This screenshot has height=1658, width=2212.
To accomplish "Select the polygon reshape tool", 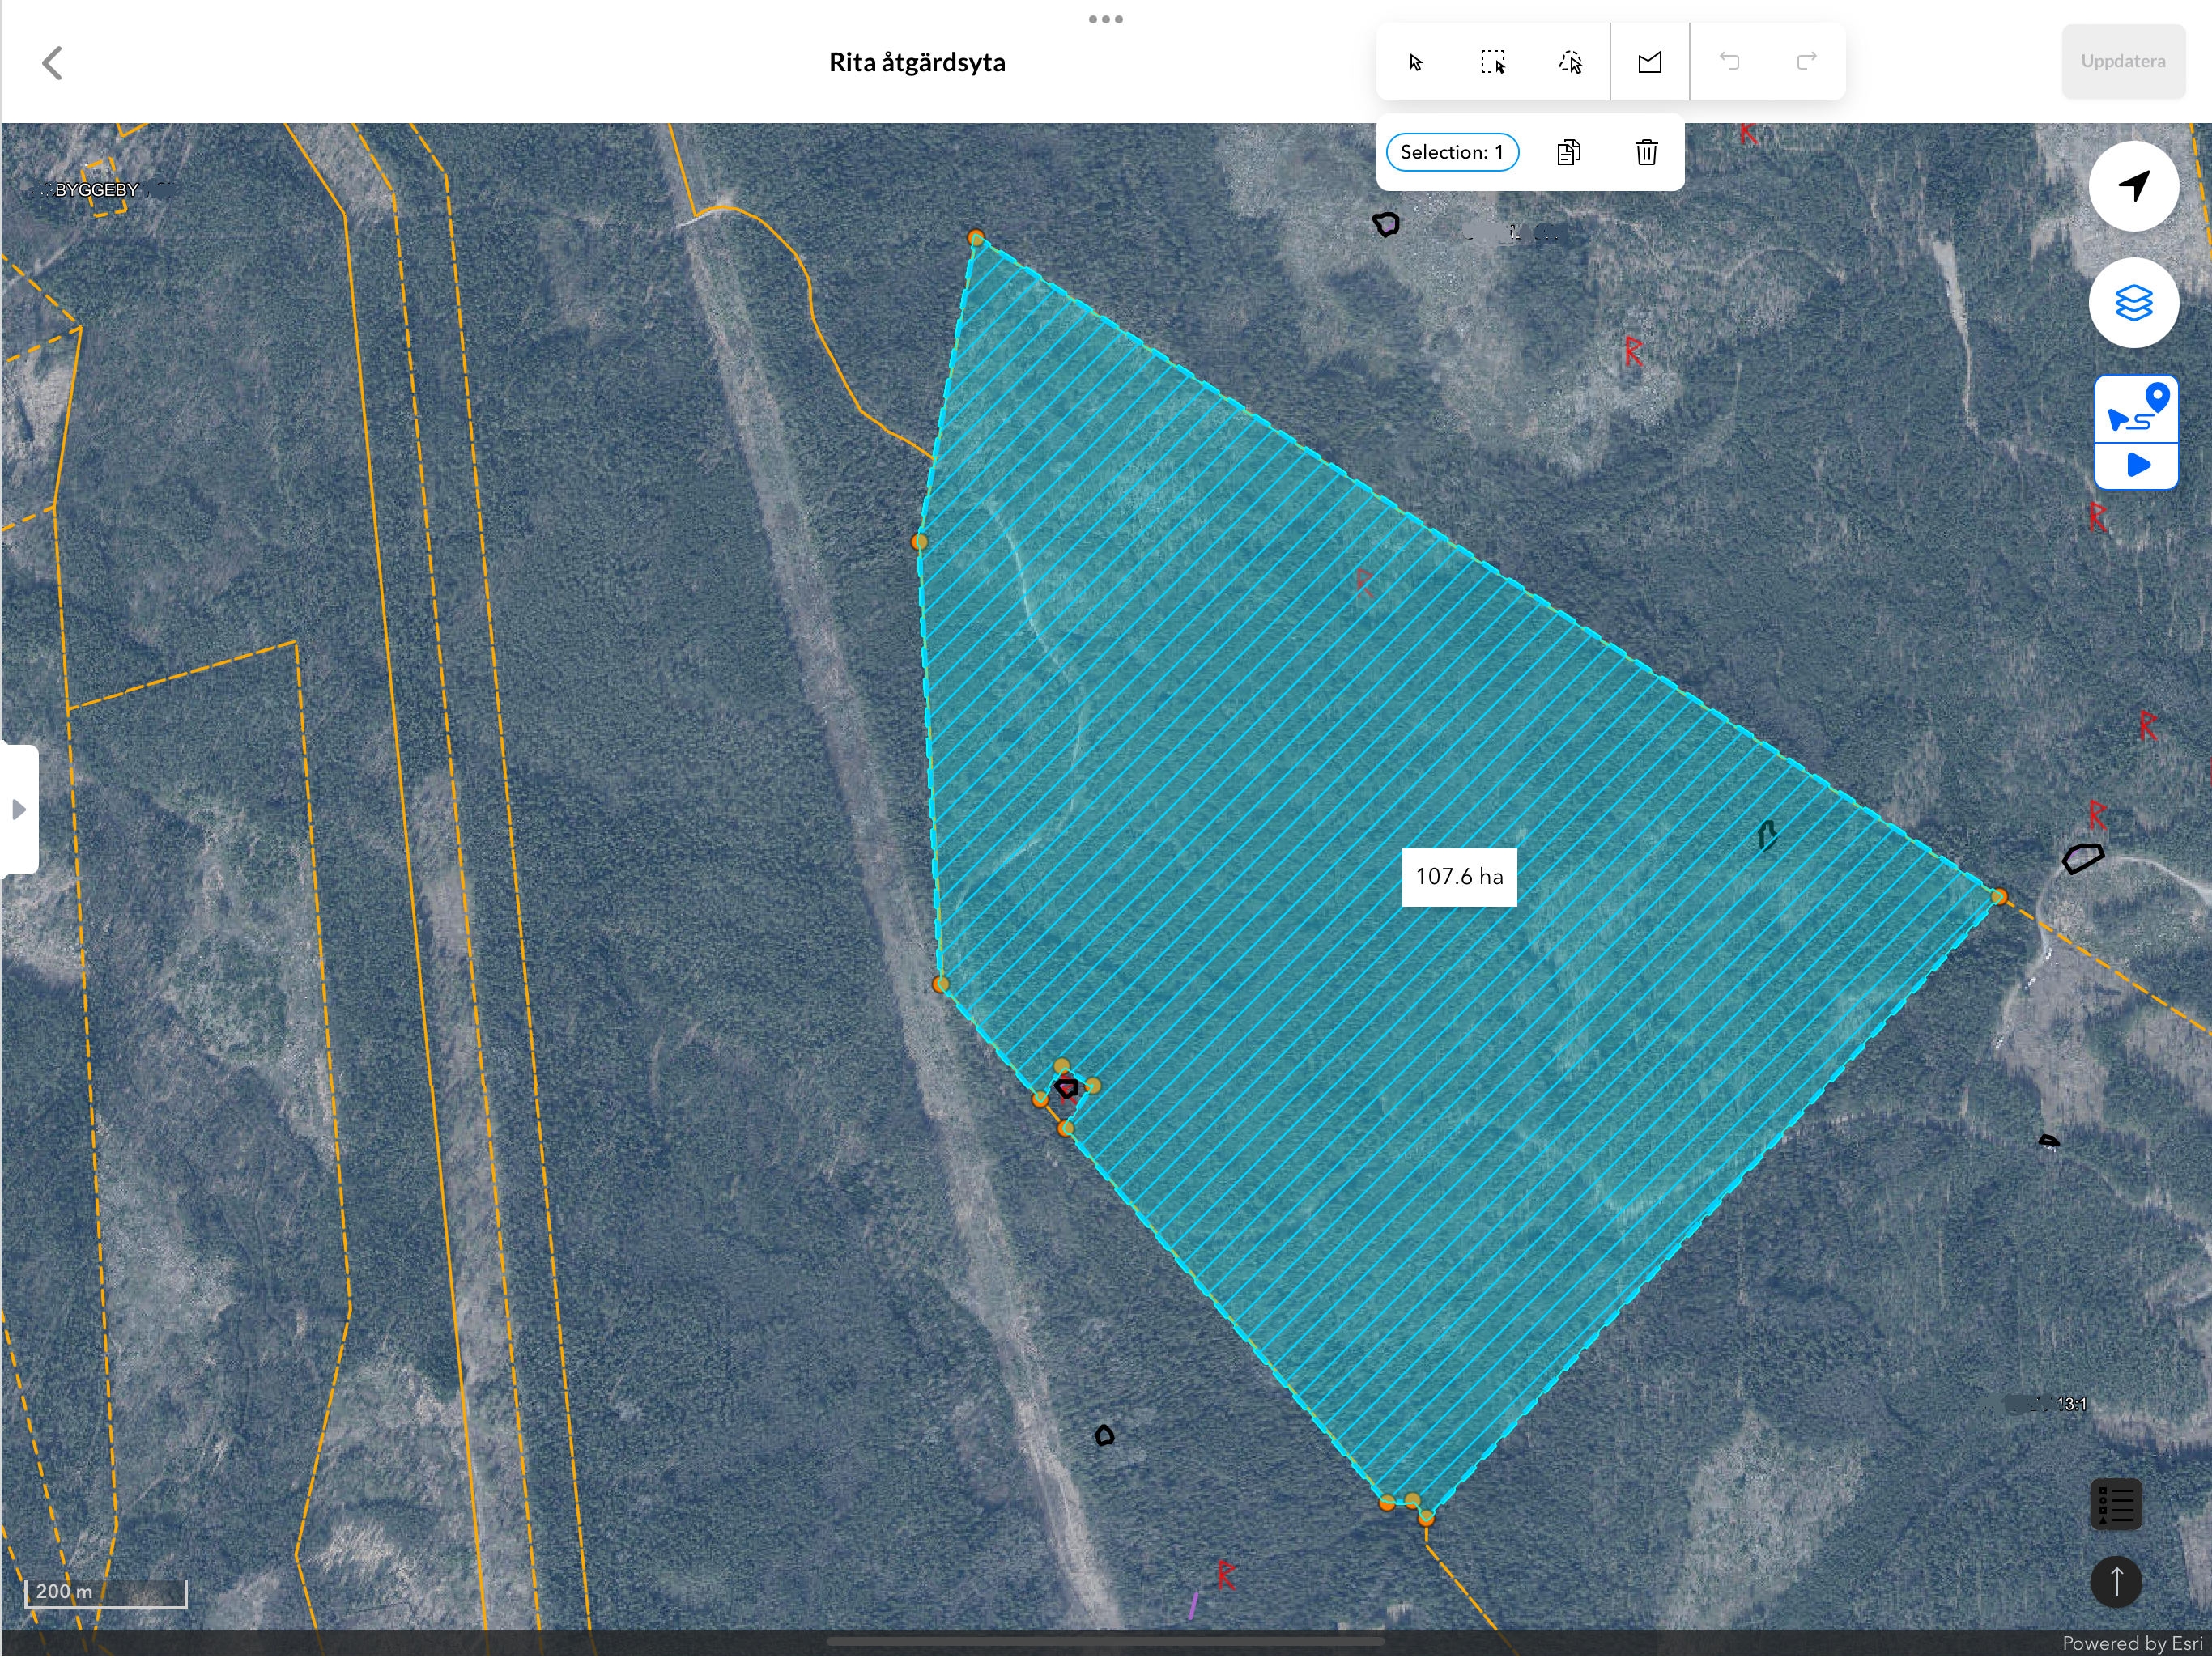I will coord(1649,63).
